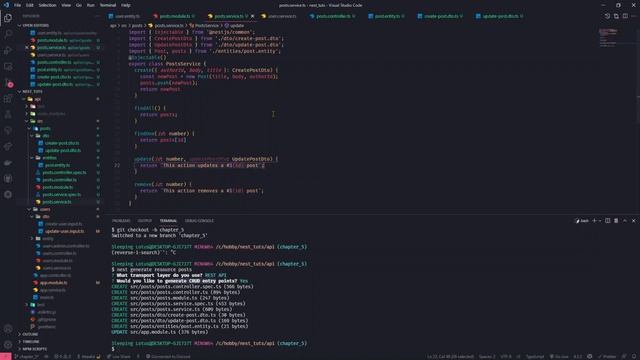Open Manage gear icon in activity bar

pos(8,345)
